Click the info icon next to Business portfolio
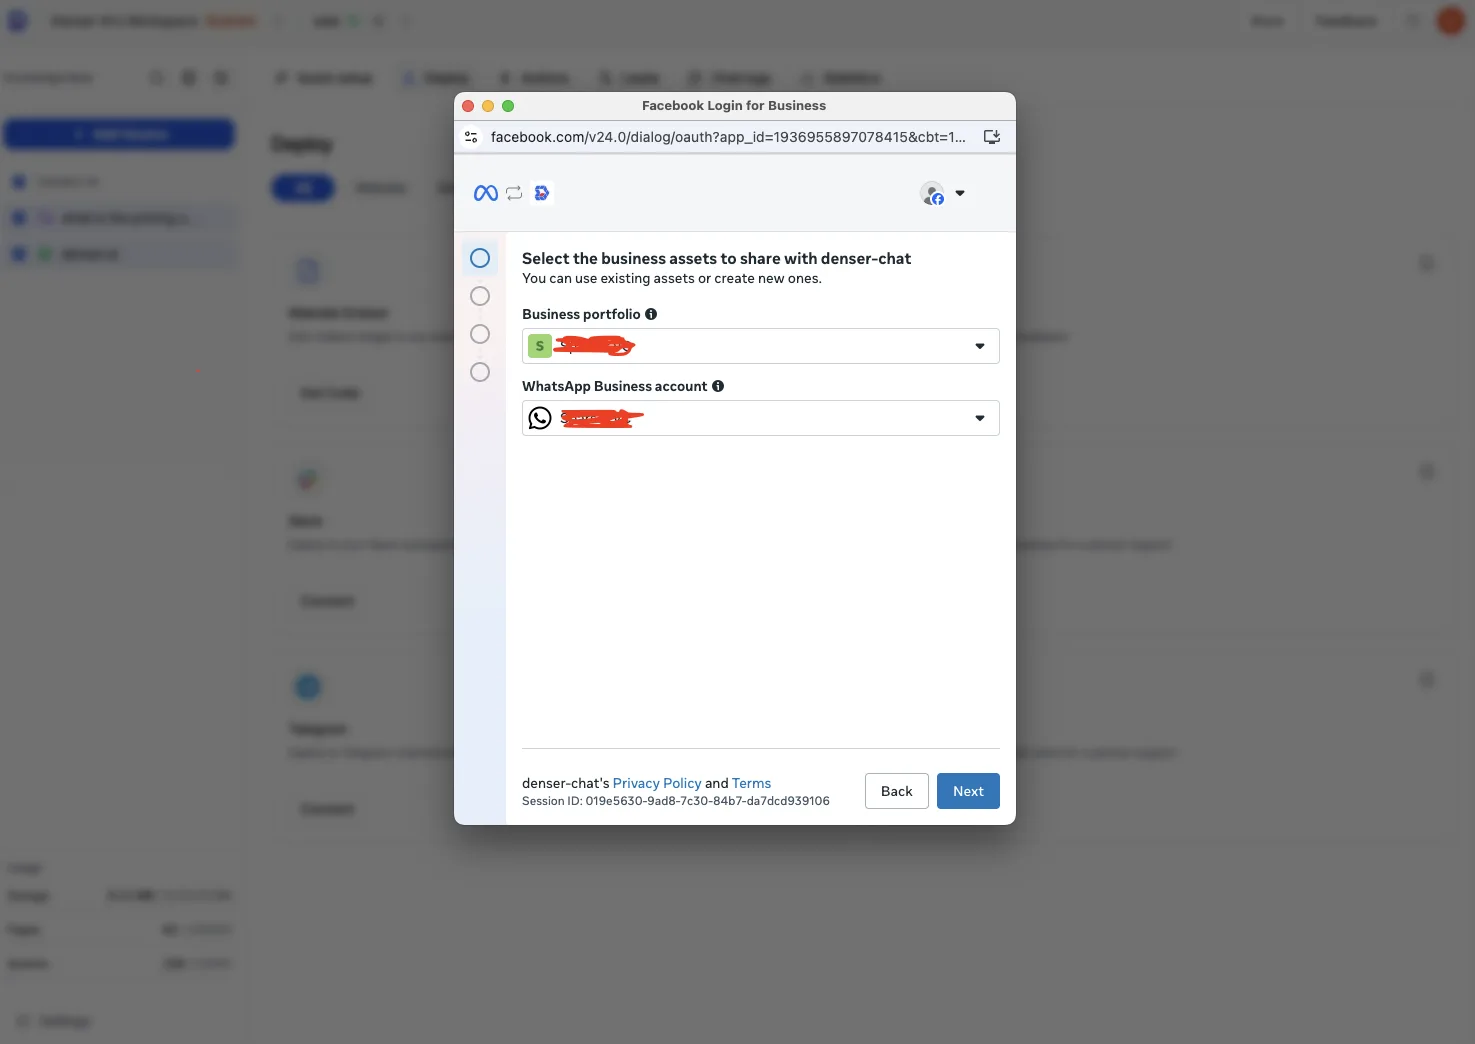The width and height of the screenshot is (1475, 1044). coord(651,314)
